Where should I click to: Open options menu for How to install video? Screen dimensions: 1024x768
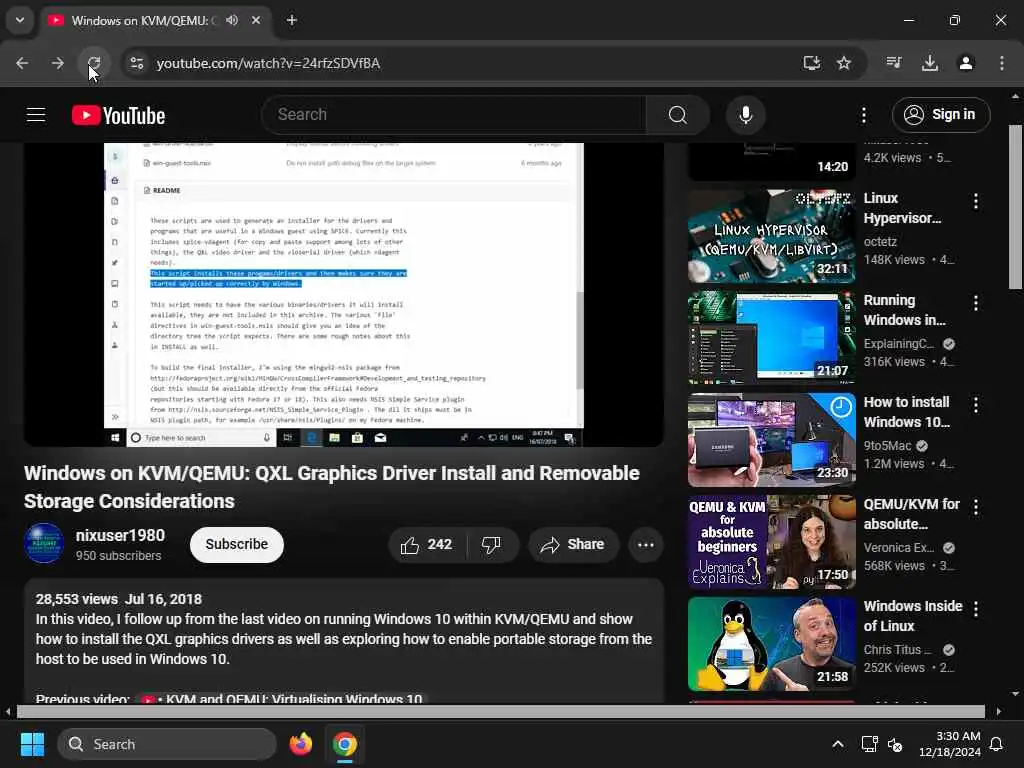[975, 405]
